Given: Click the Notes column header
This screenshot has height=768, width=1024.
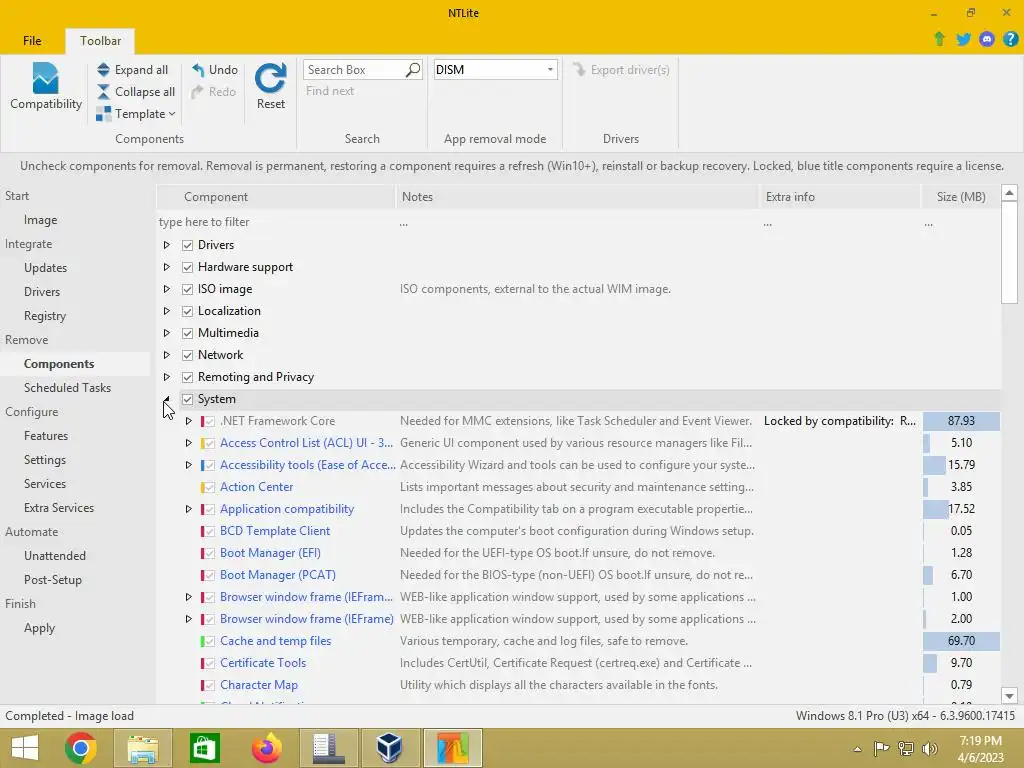Looking at the screenshot, I should tap(577, 197).
